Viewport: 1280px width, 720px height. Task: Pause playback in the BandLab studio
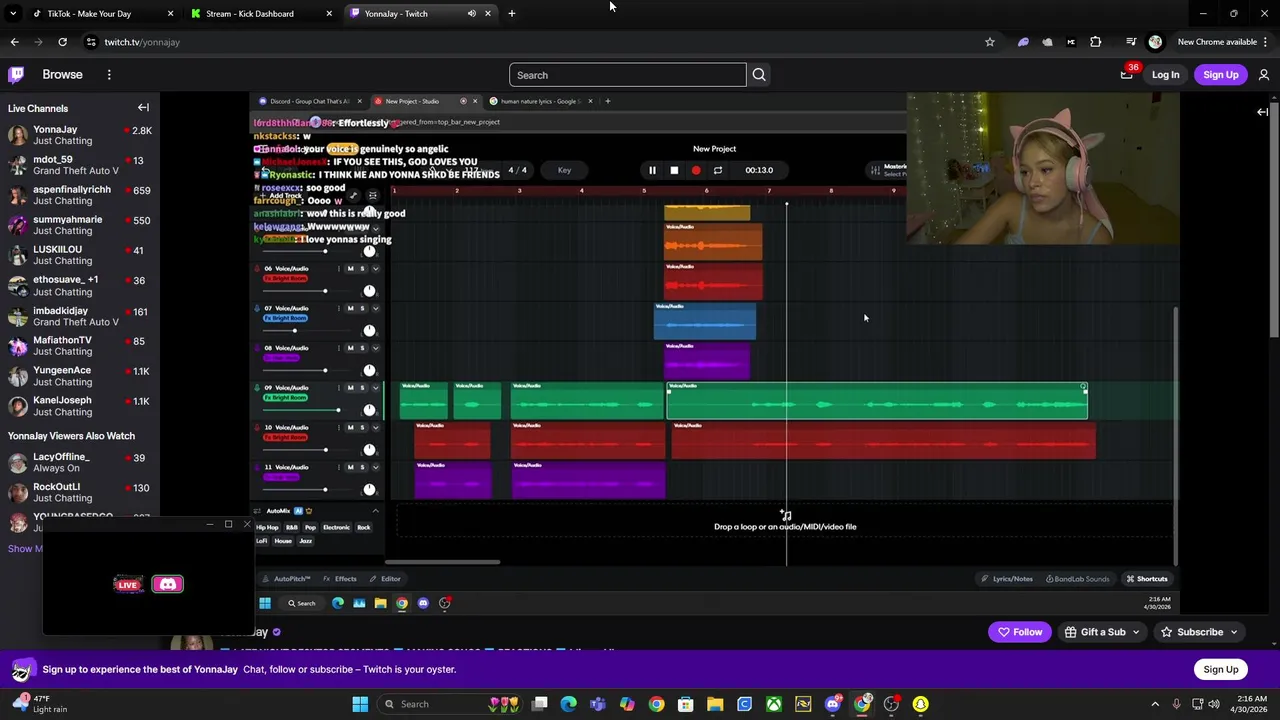(652, 170)
